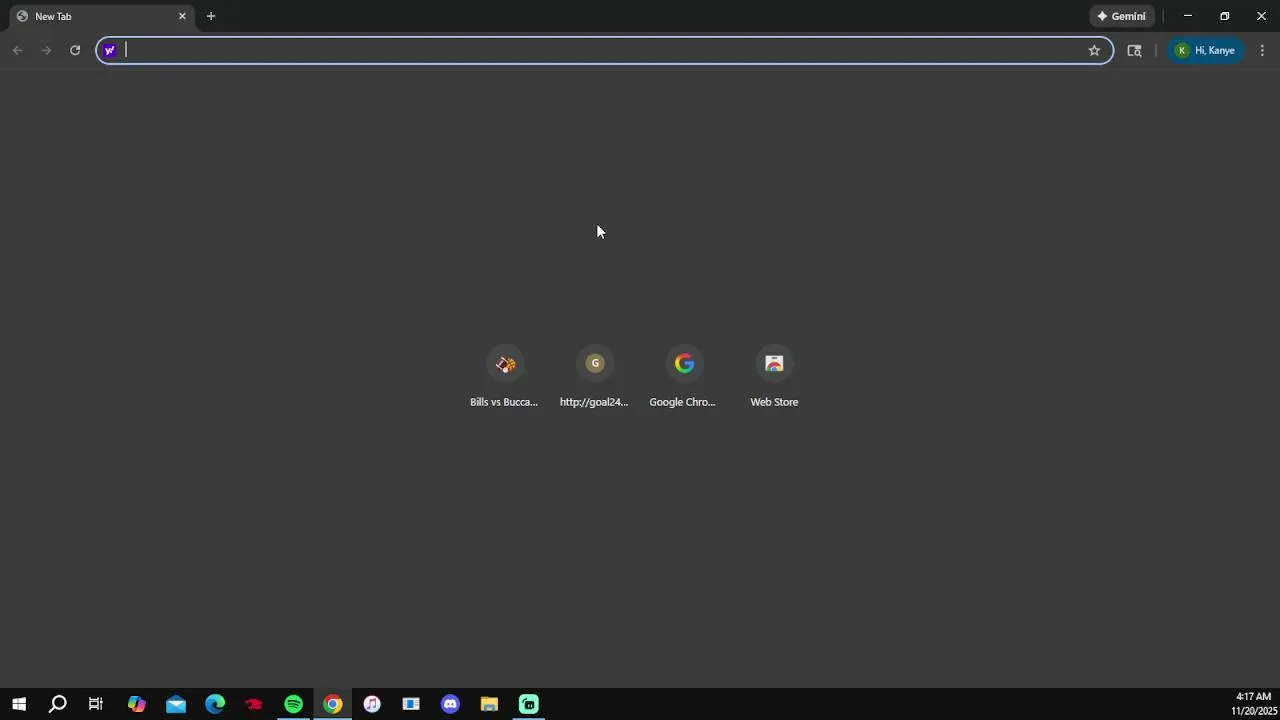This screenshot has height=720, width=1280.
Task: Click the Chrome taskbar icon
Action: (x=333, y=704)
